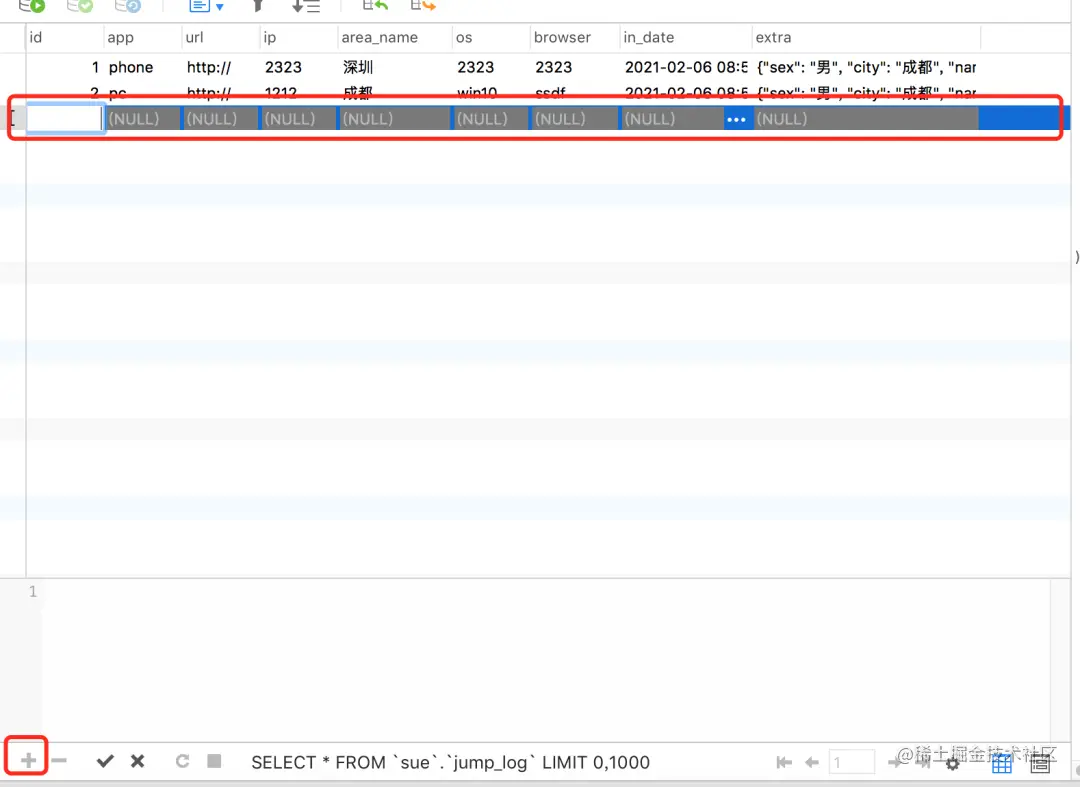Click the url column header
Screen dimensions: 1080x787
pyautogui.click(x=221, y=37)
